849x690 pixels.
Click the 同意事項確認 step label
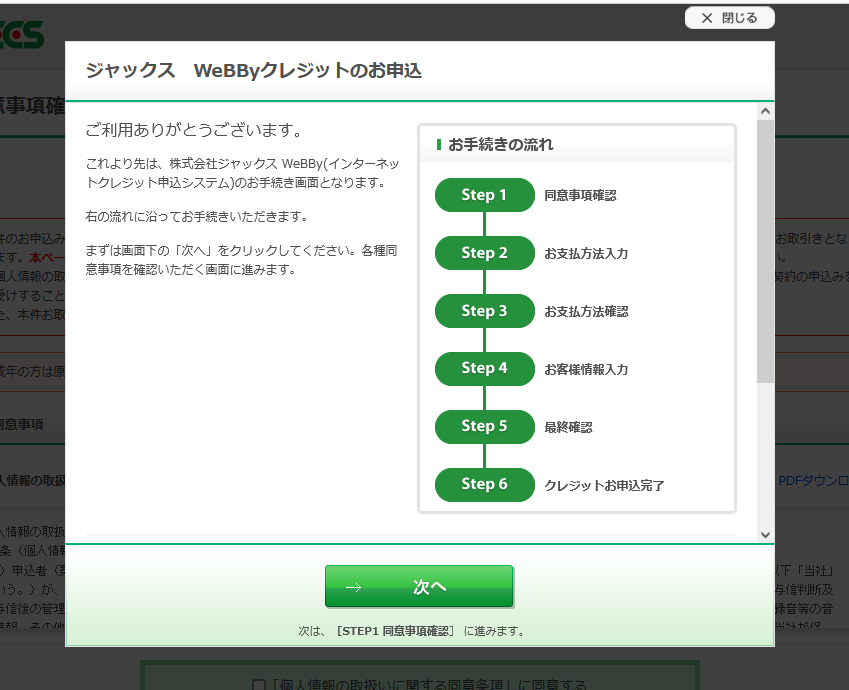pyautogui.click(x=580, y=196)
